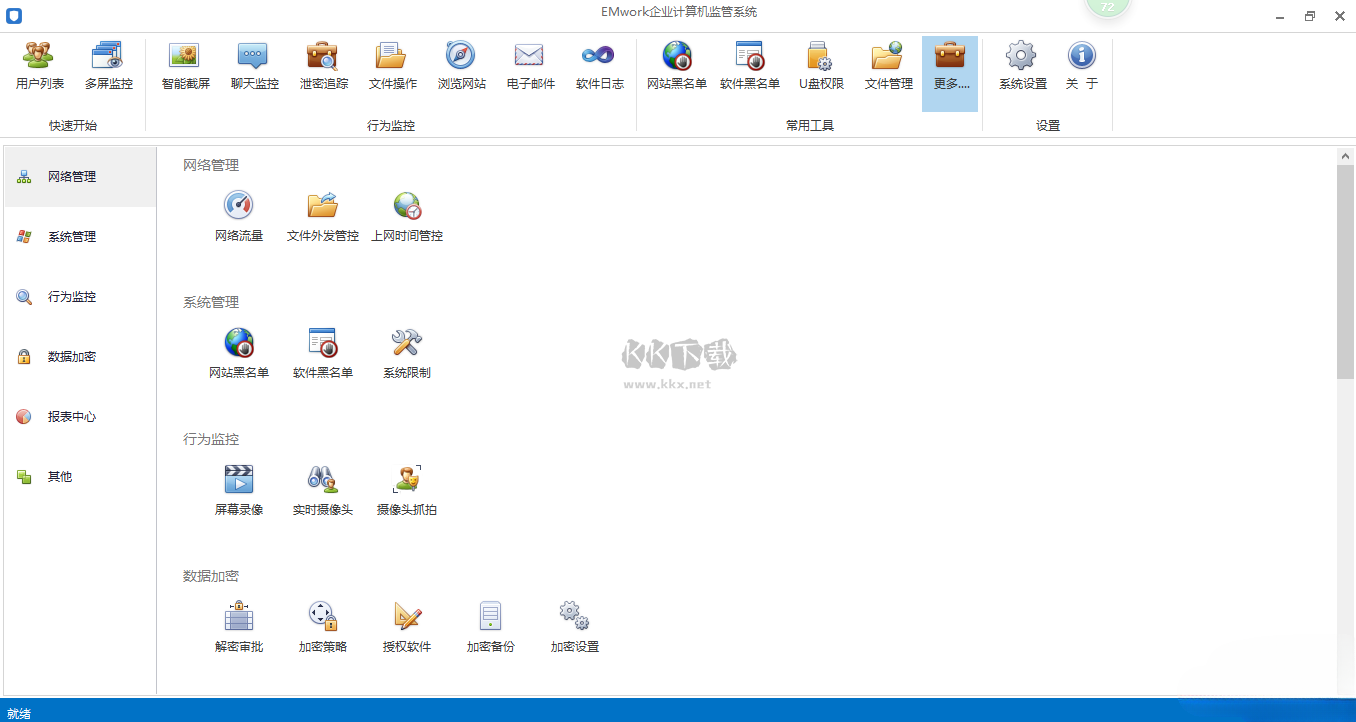
Task: Select the 泄密追踪 toolbar icon
Action: pyautogui.click(x=324, y=67)
